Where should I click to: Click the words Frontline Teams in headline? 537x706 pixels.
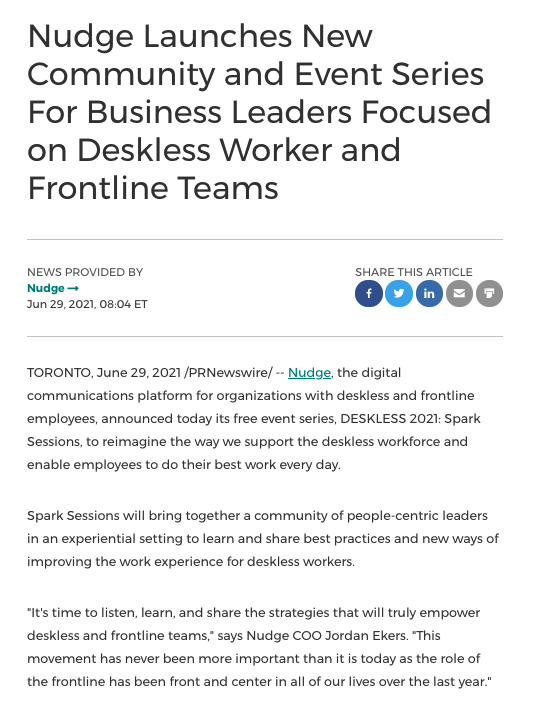point(153,188)
